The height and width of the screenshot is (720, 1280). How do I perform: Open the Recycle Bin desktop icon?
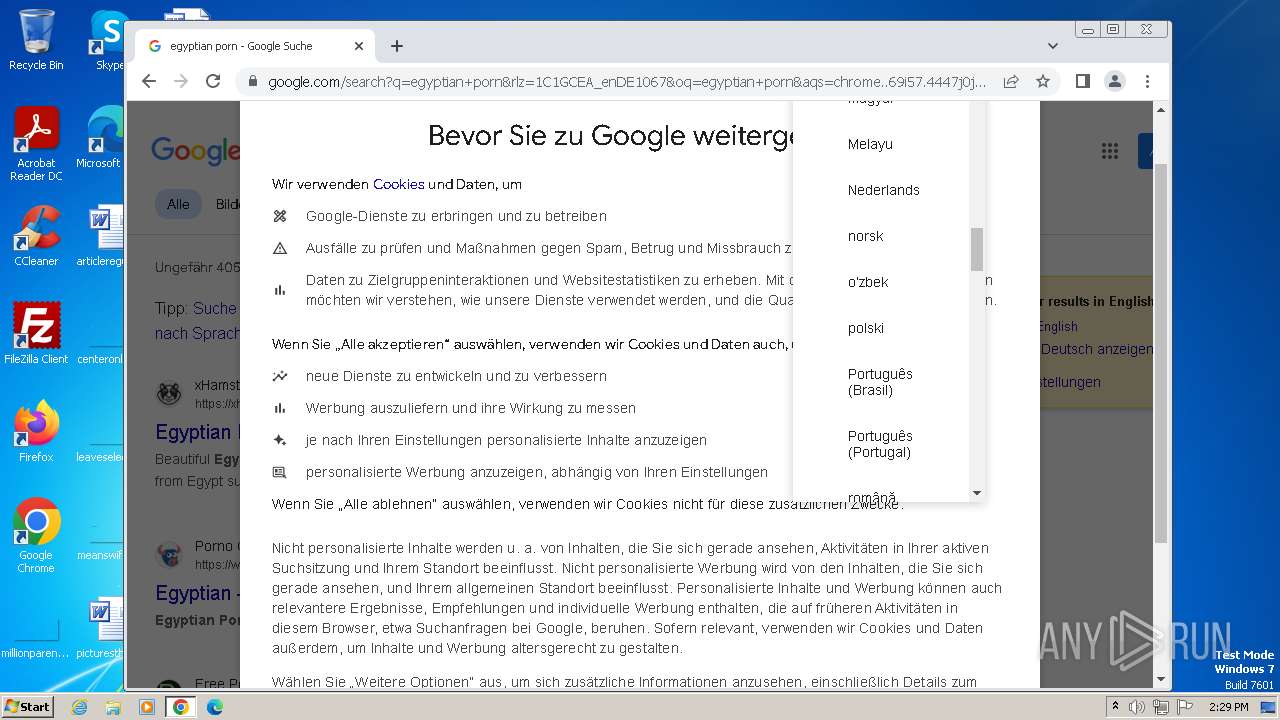(36, 40)
